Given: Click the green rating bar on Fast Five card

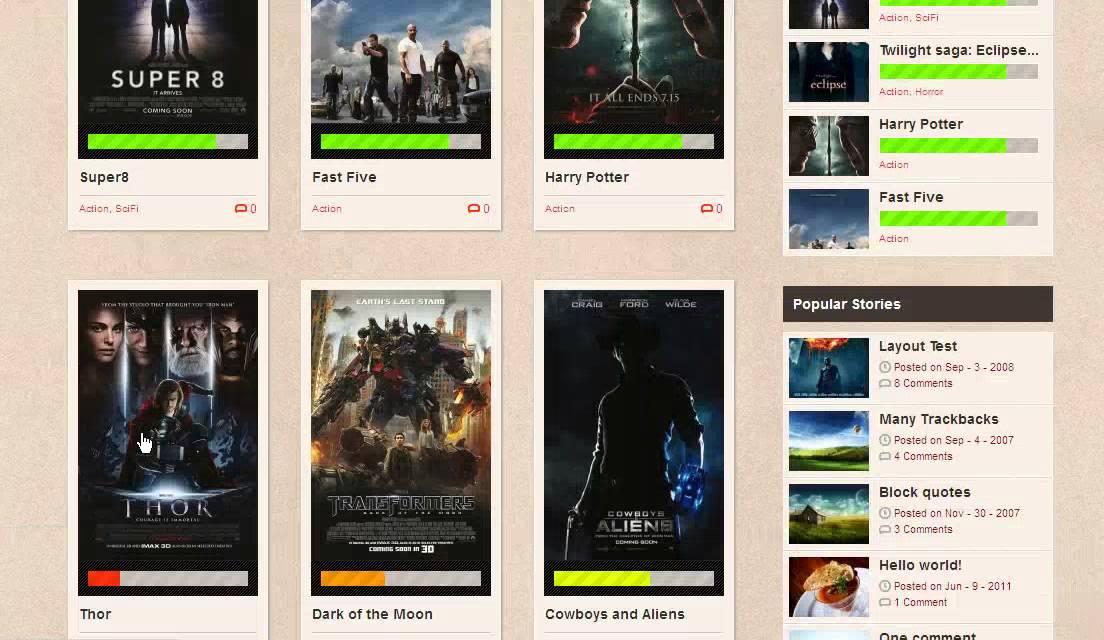Looking at the screenshot, I should 401,142.
